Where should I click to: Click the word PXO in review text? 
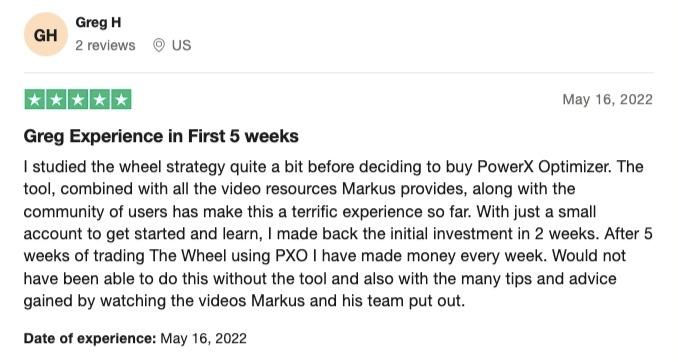coord(291,256)
